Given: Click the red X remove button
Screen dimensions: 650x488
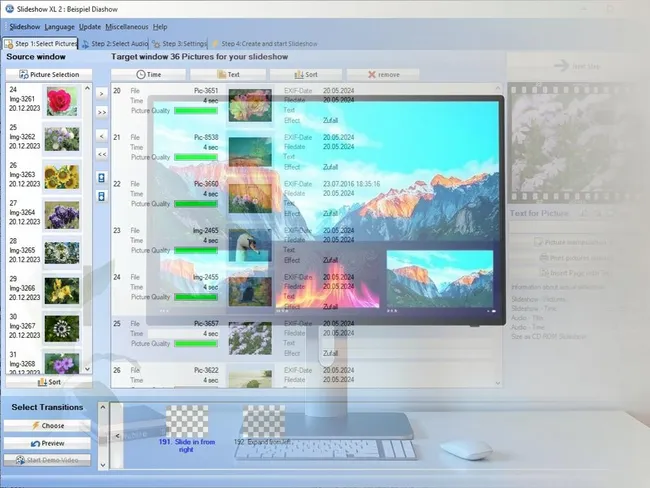Looking at the screenshot, I should 383,75.
